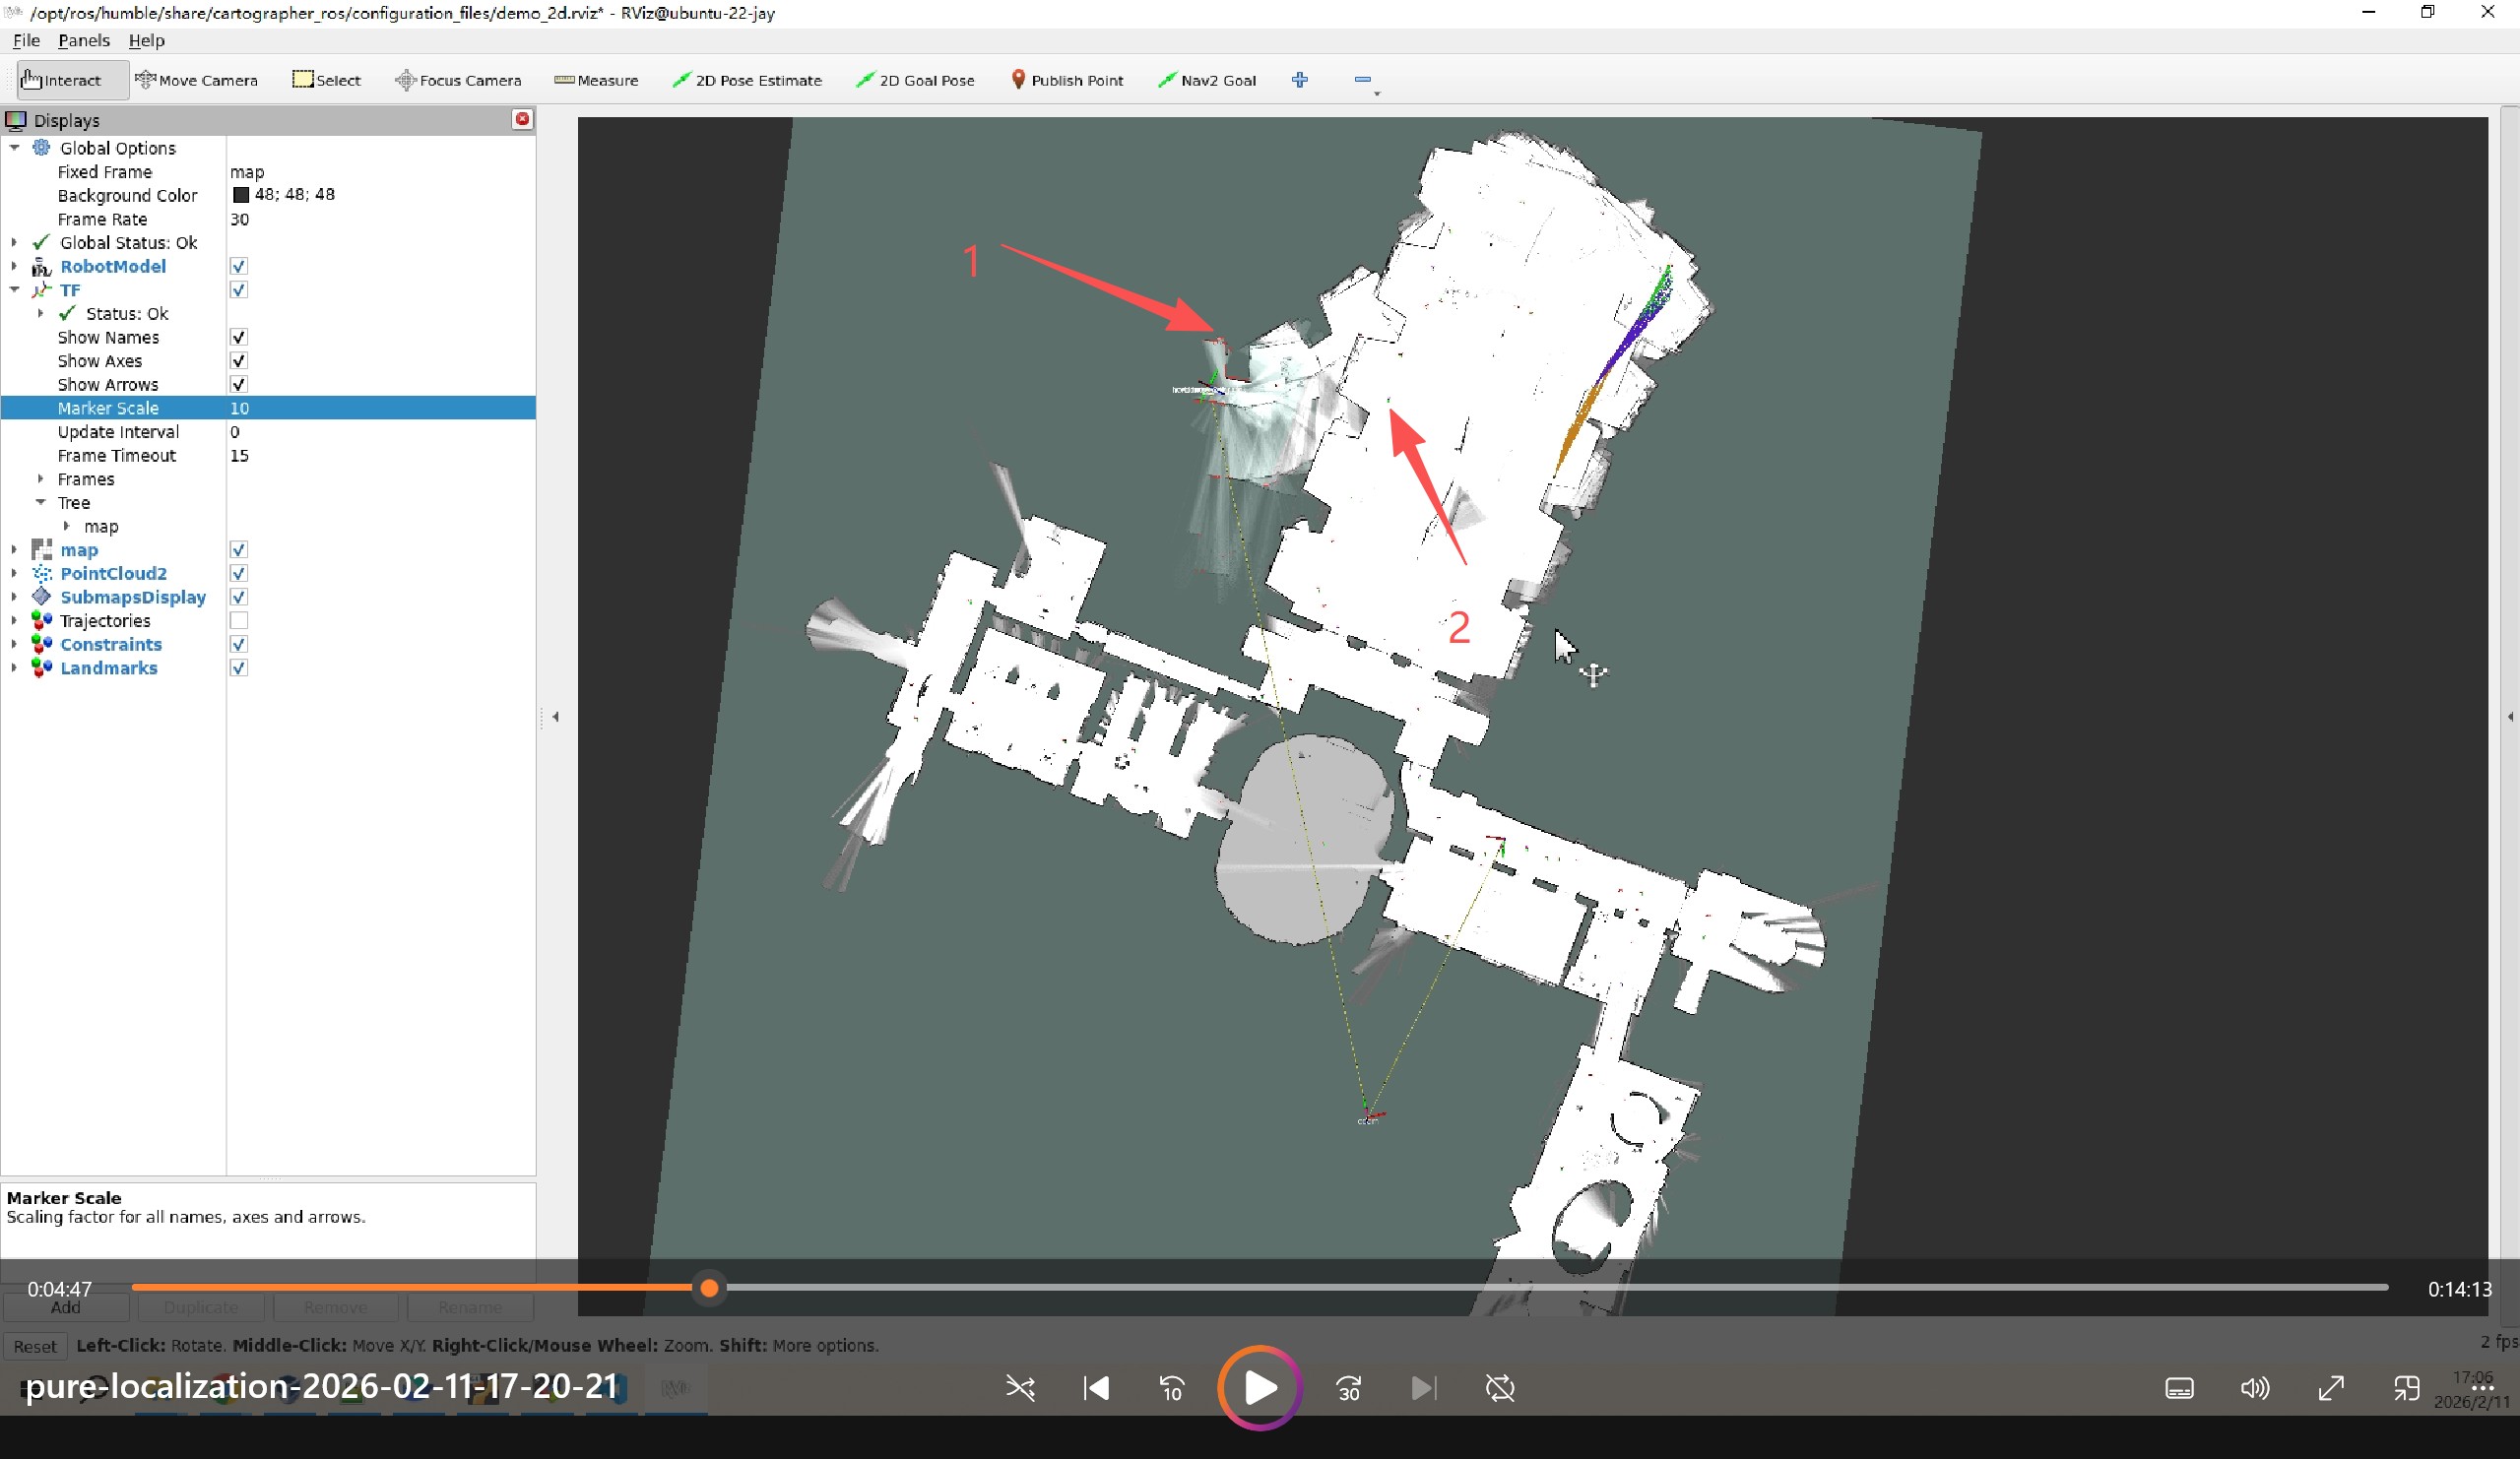Switch video to fullscreen

click(2331, 1388)
